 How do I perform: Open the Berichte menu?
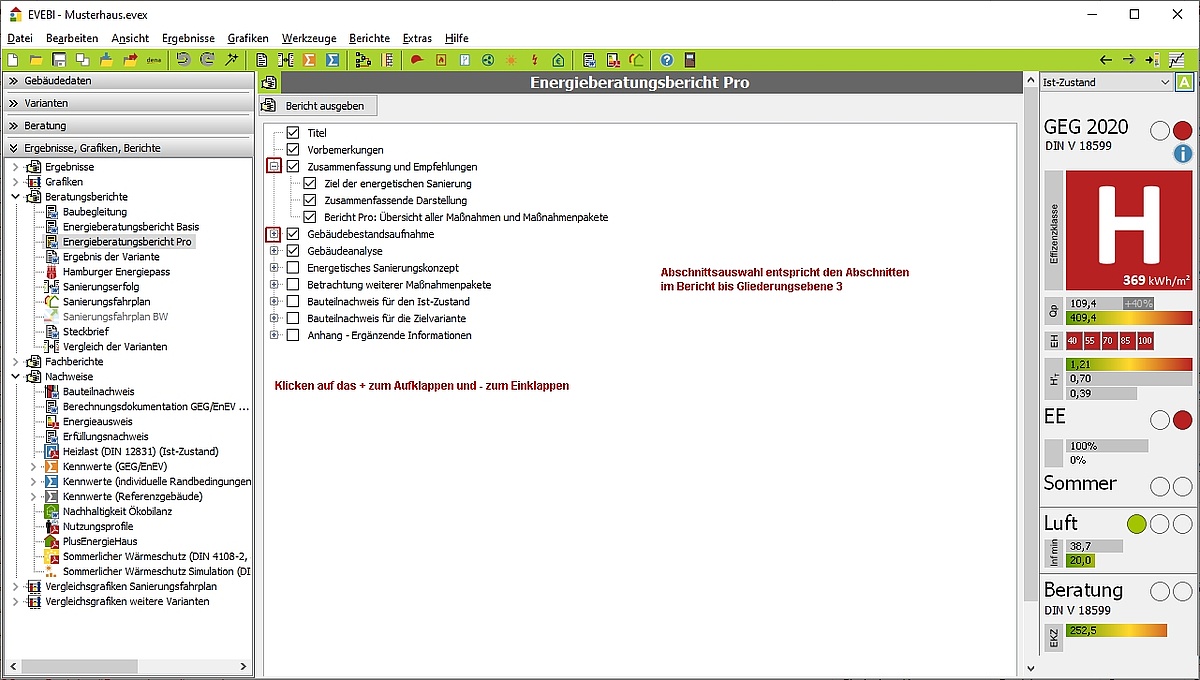pyautogui.click(x=369, y=38)
